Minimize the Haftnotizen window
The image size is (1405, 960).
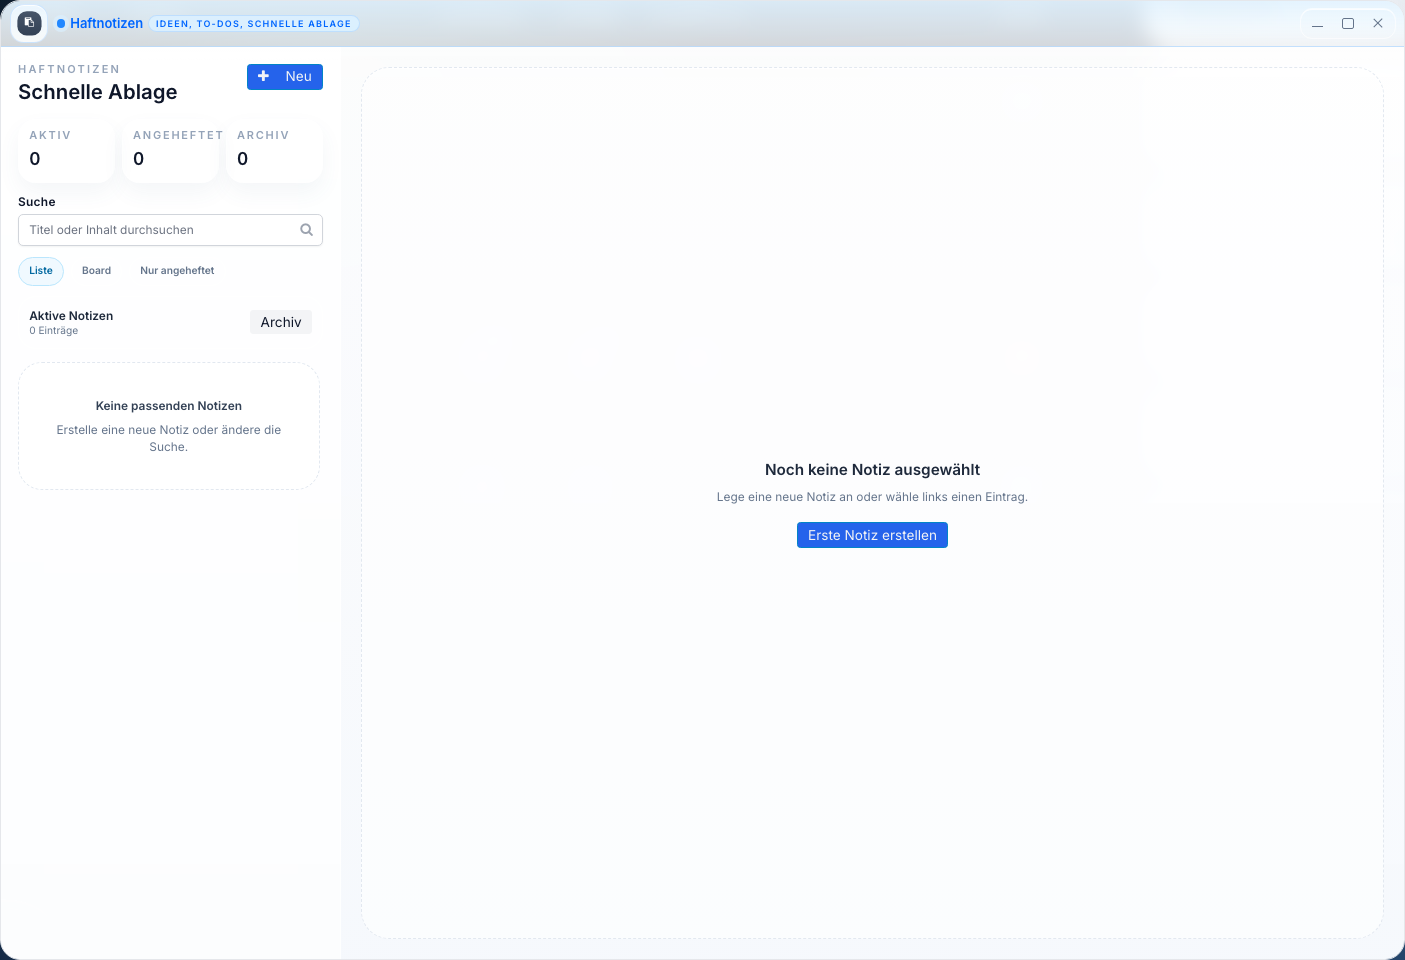(x=1317, y=24)
